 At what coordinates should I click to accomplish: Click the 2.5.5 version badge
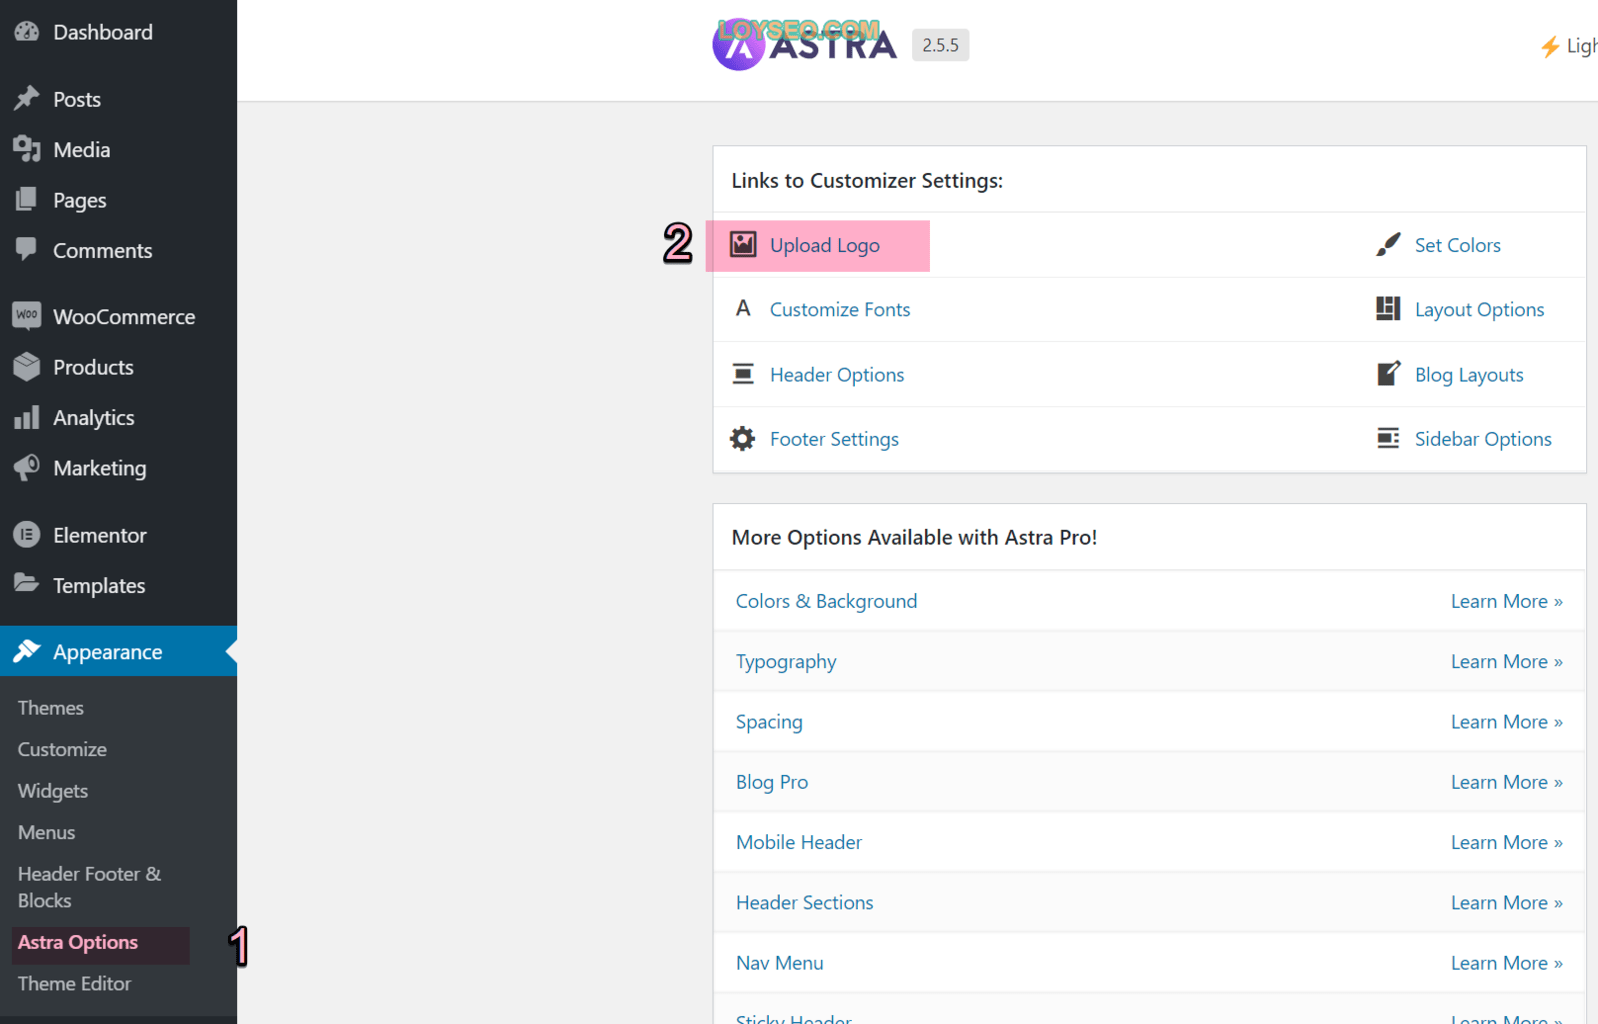point(940,46)
